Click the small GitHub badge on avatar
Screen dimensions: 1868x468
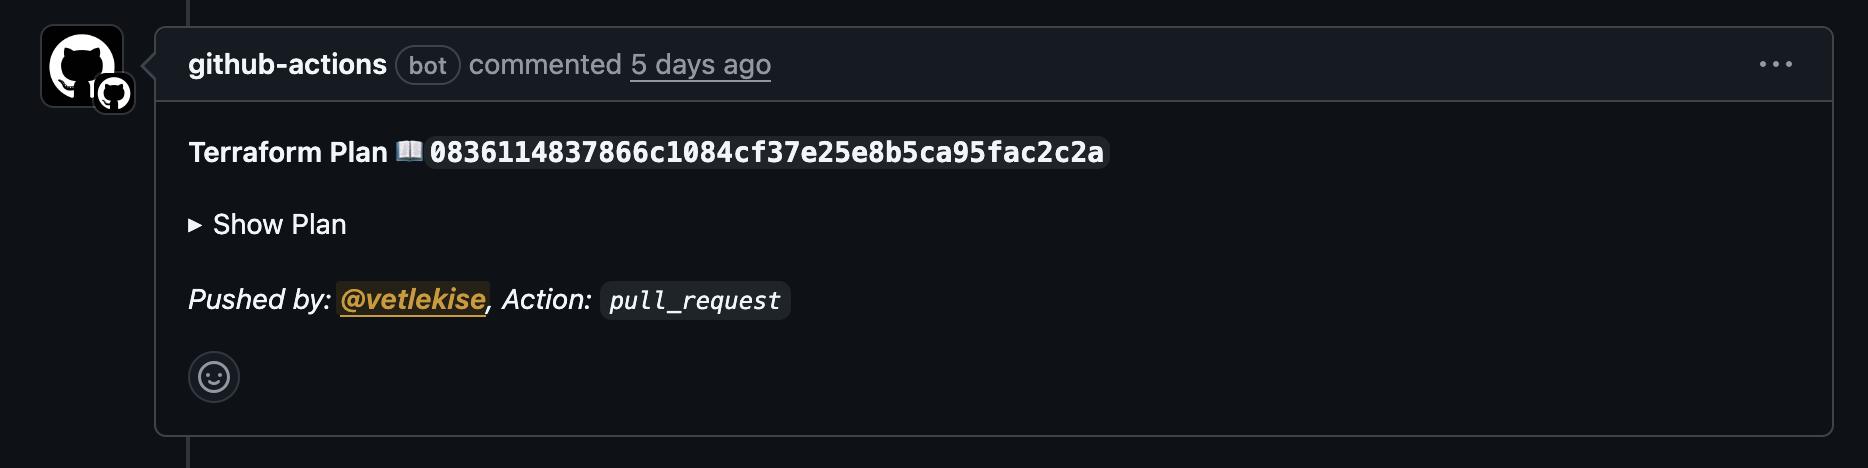tap(114, 95)
